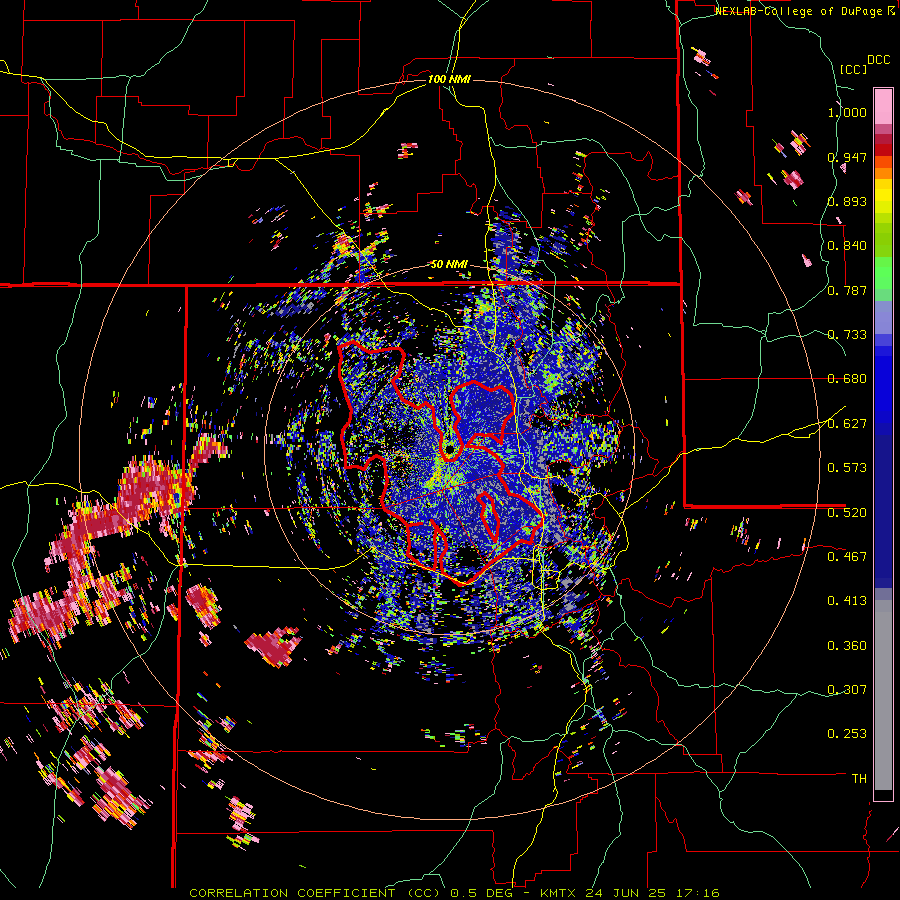
Task: Click the DCC product label
Action: coord(878,60)
